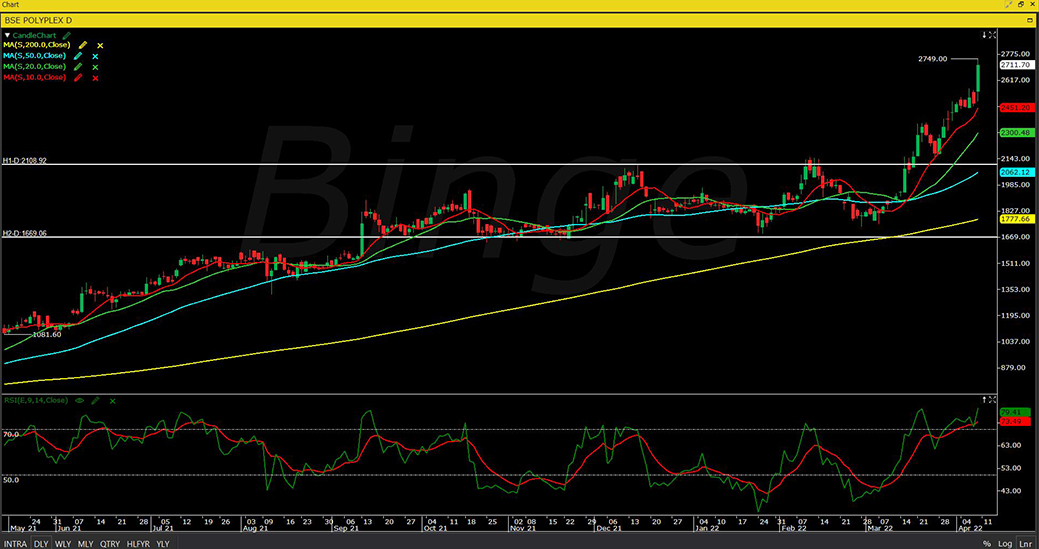
Task: Remove the MA 10 indicator with red X
Action: tap(95, 78)
